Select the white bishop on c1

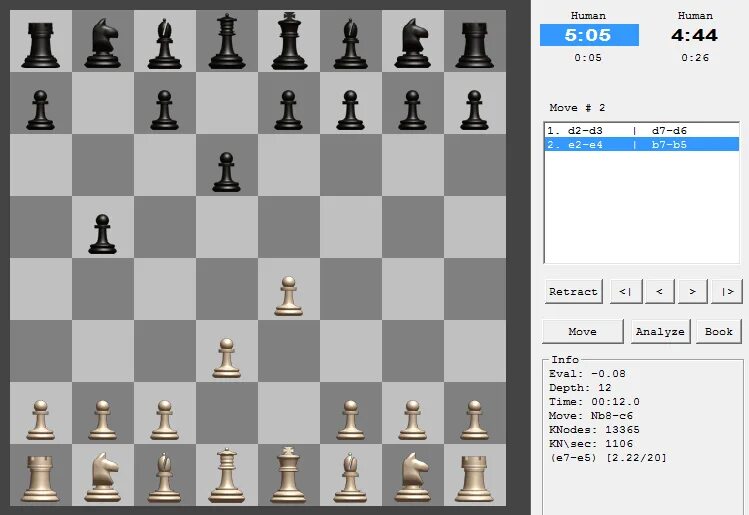coord(164,477)
